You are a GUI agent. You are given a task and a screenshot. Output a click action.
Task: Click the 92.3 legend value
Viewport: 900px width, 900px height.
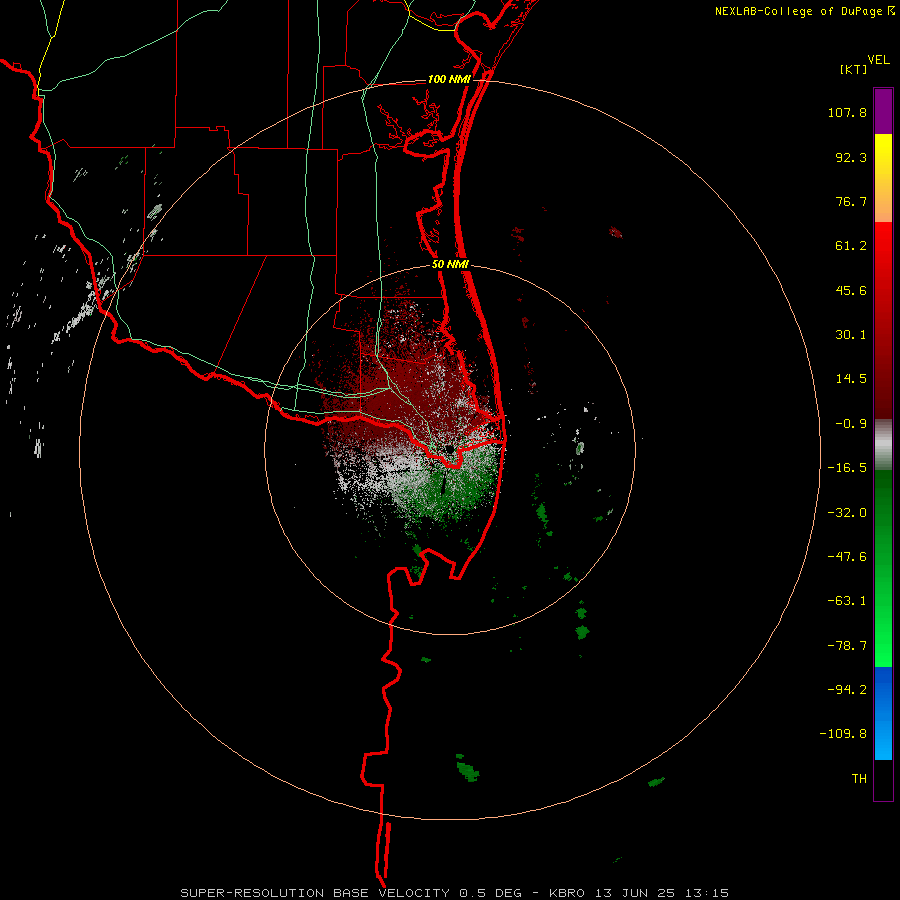pos(851,157)
